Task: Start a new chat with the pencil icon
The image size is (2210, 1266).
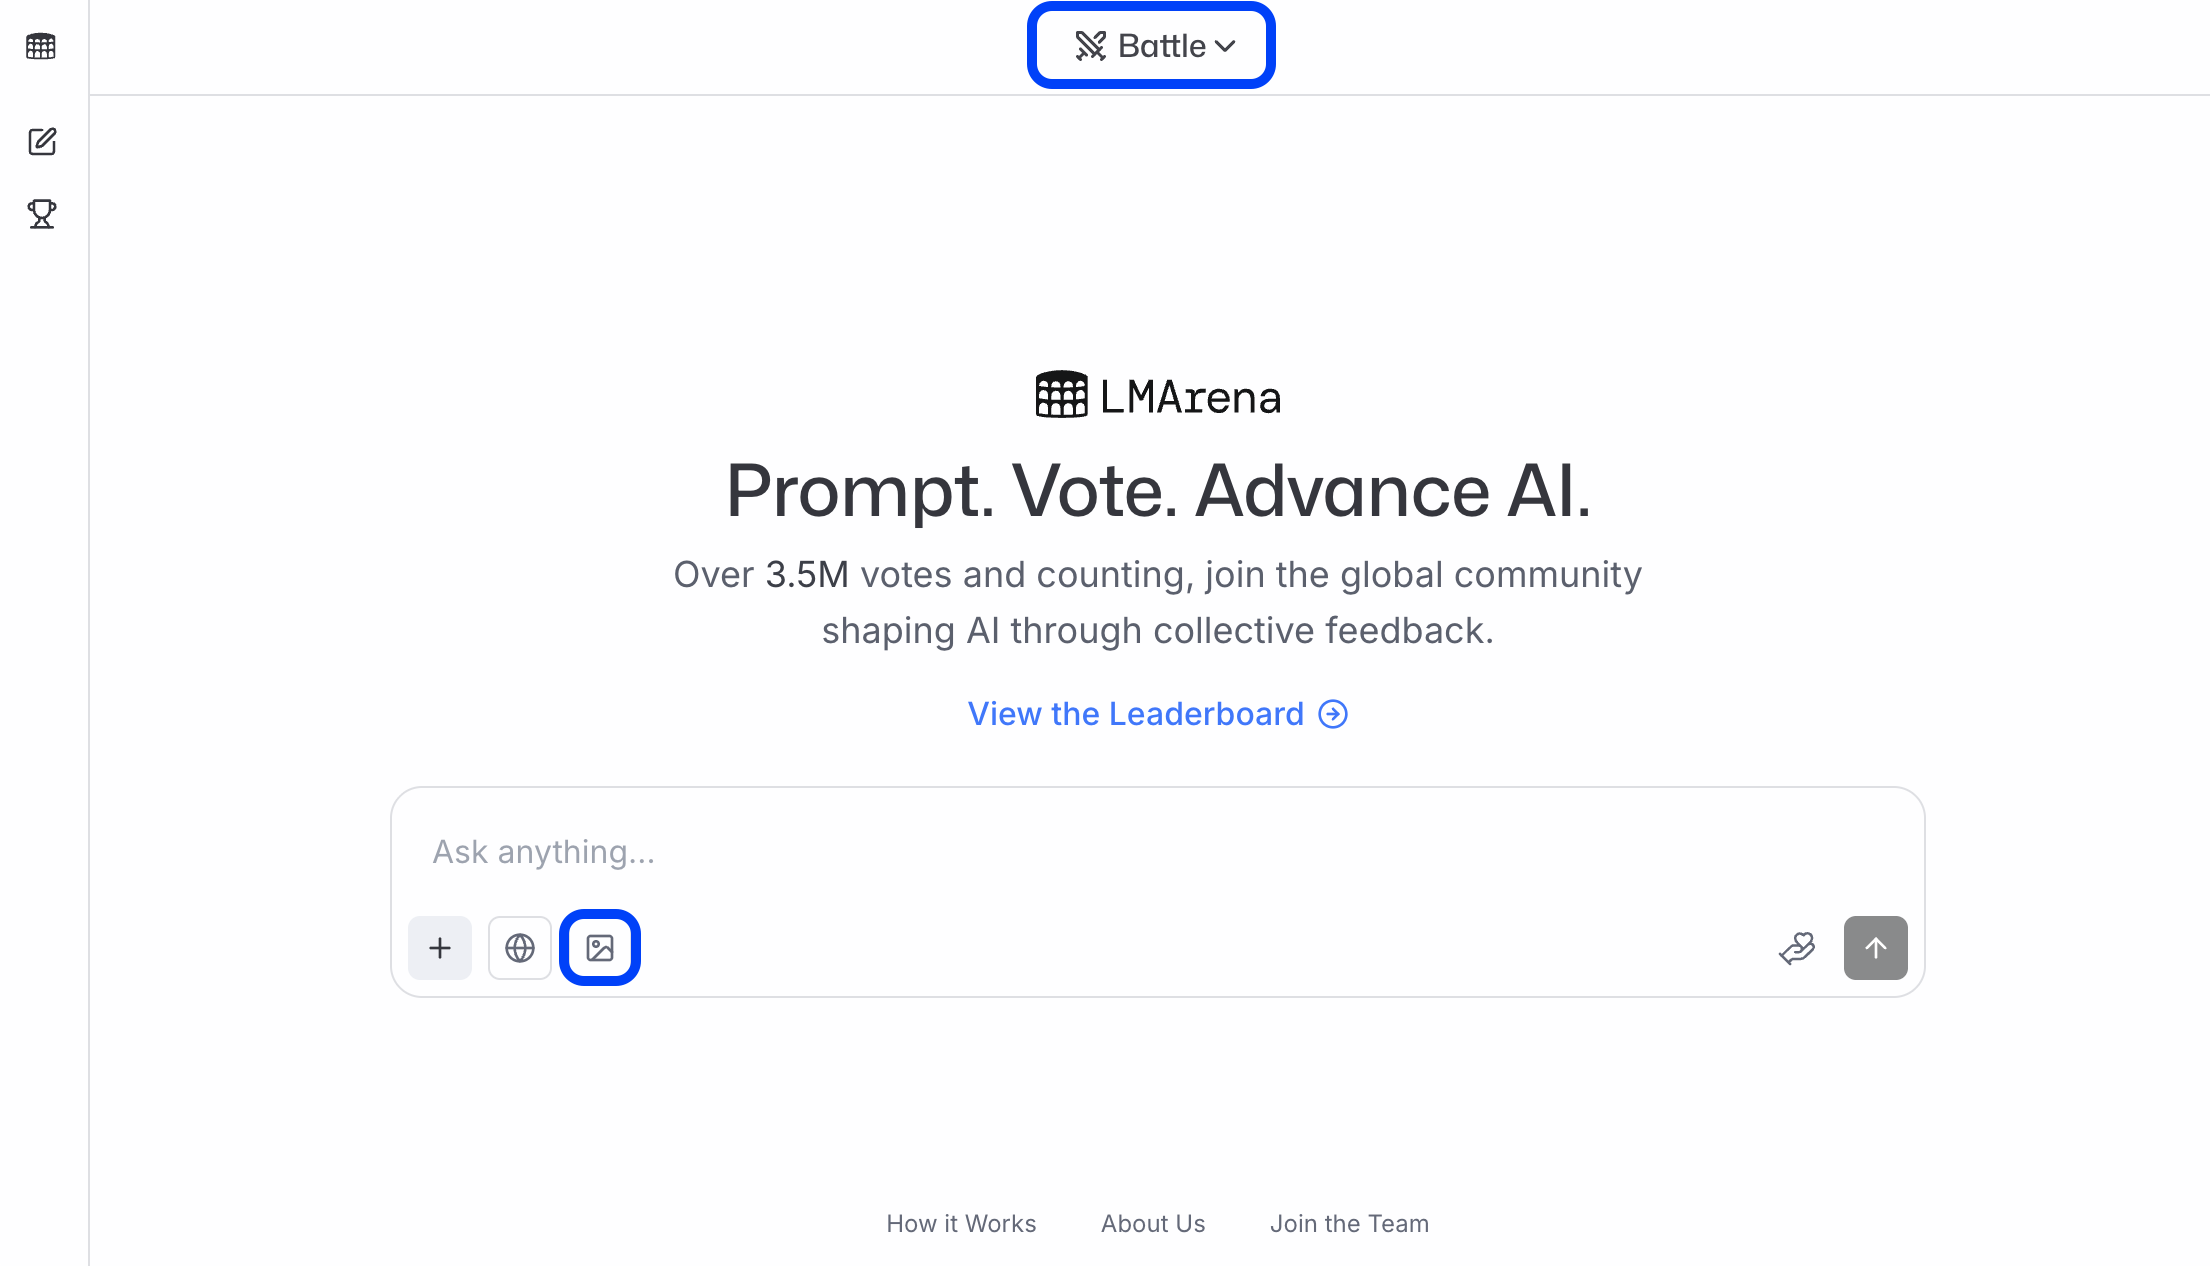Action: click(x=42, y=142)
